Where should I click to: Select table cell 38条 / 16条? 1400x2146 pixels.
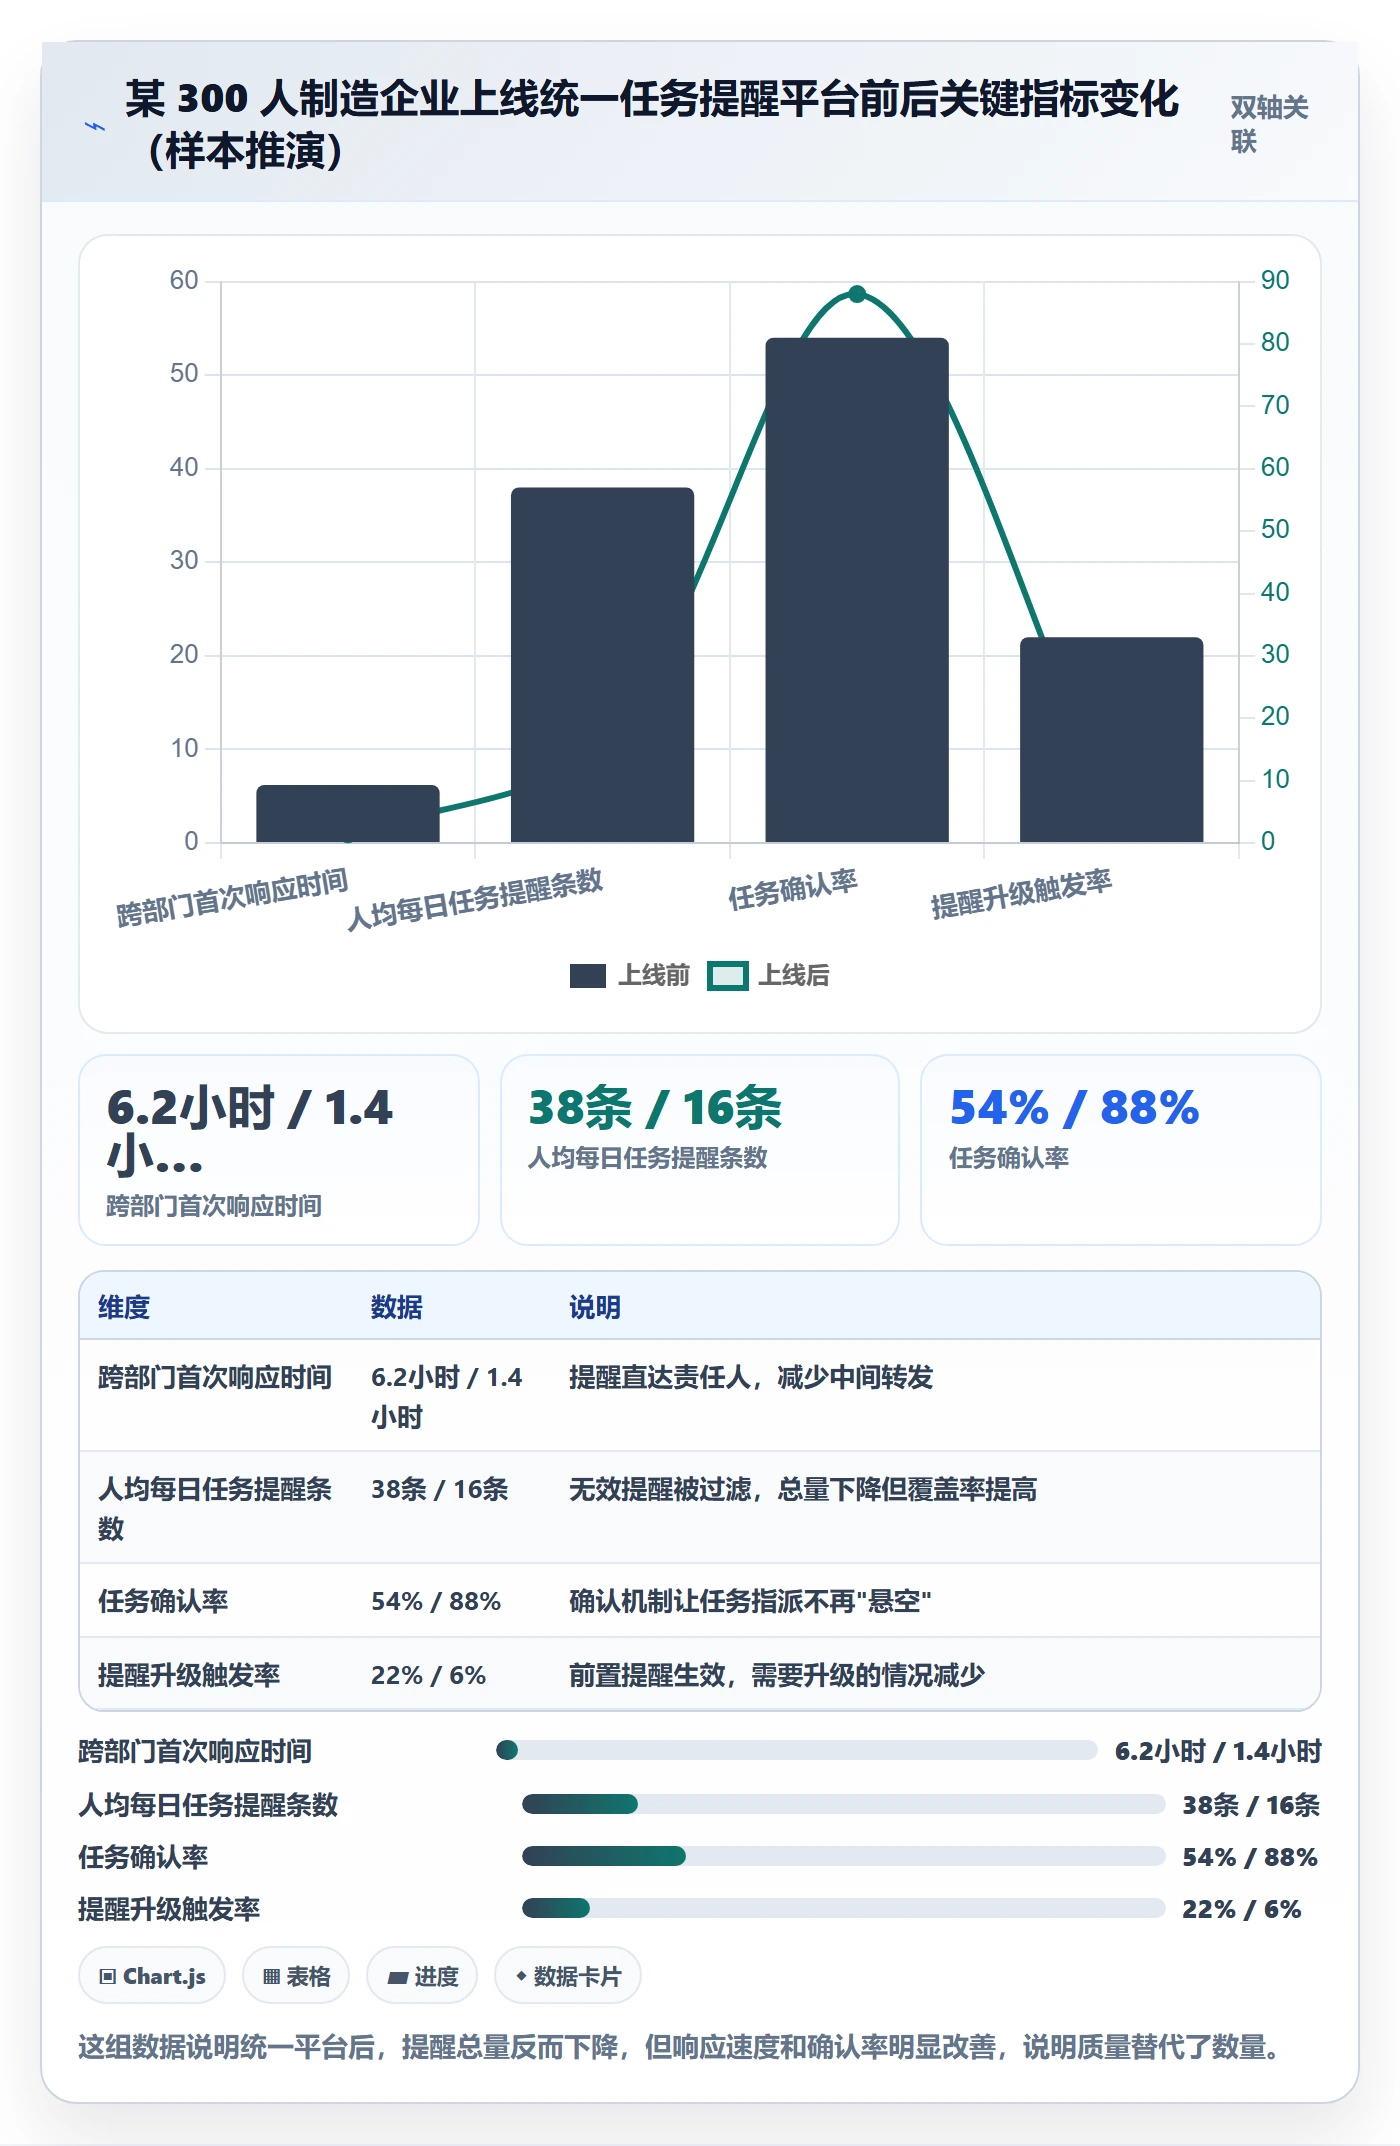pyautogui.click(x=440, y=1489)
